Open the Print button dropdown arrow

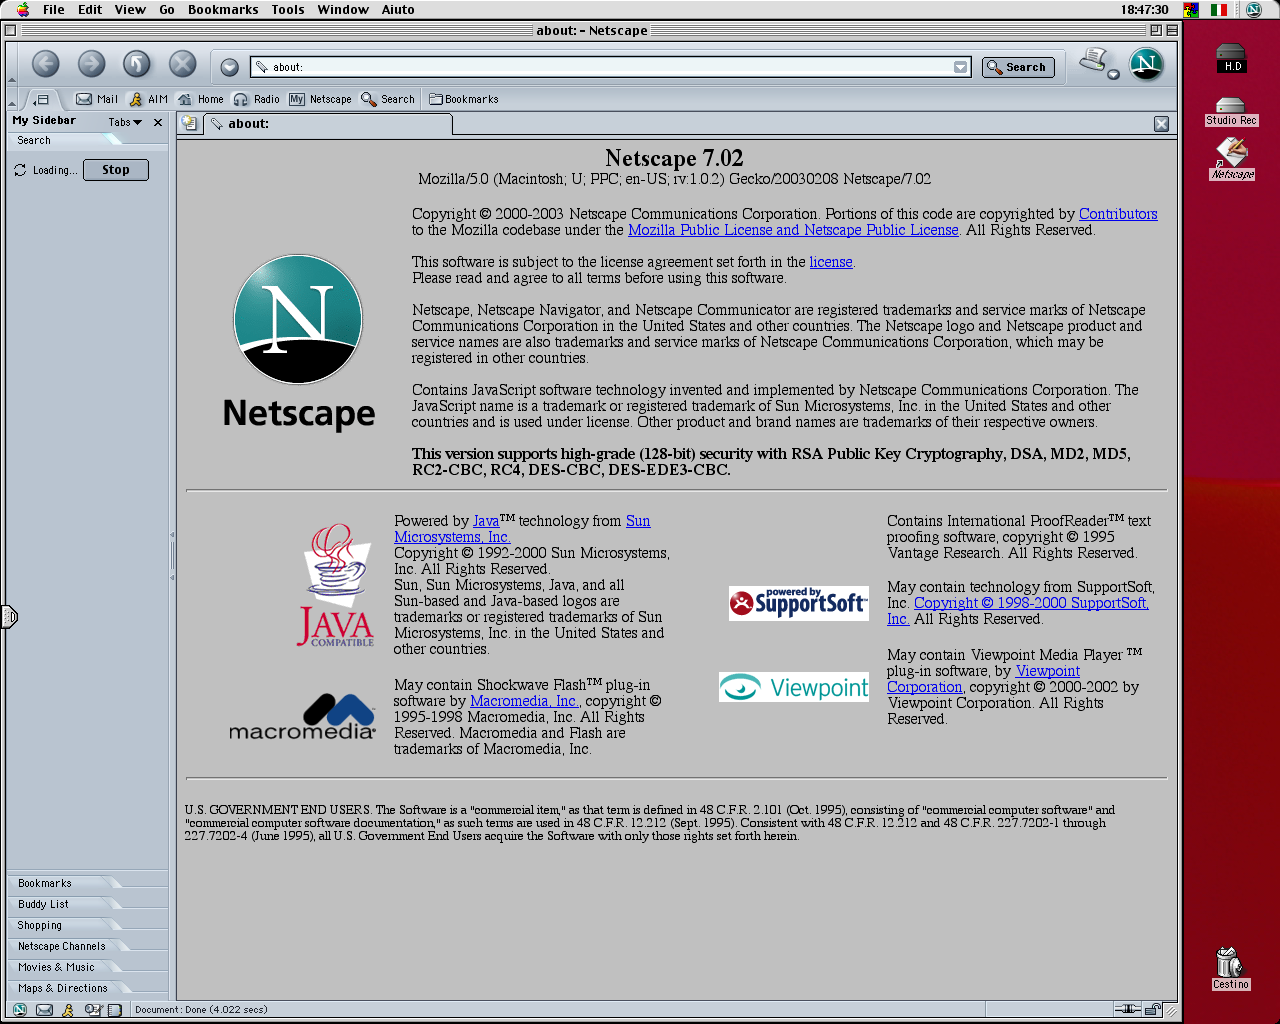pos(1113,74)
